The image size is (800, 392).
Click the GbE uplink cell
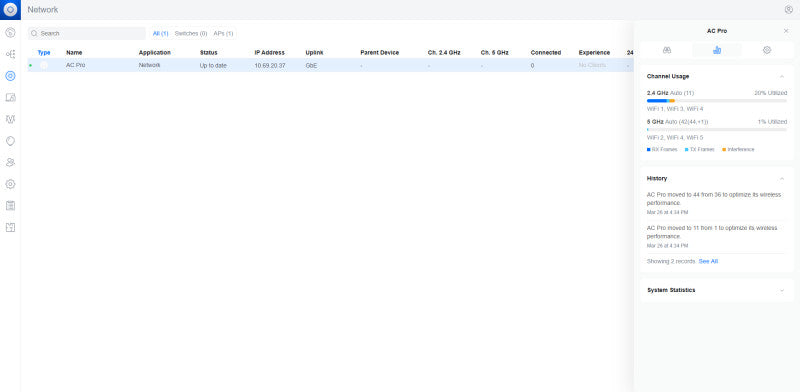point(311,65)
